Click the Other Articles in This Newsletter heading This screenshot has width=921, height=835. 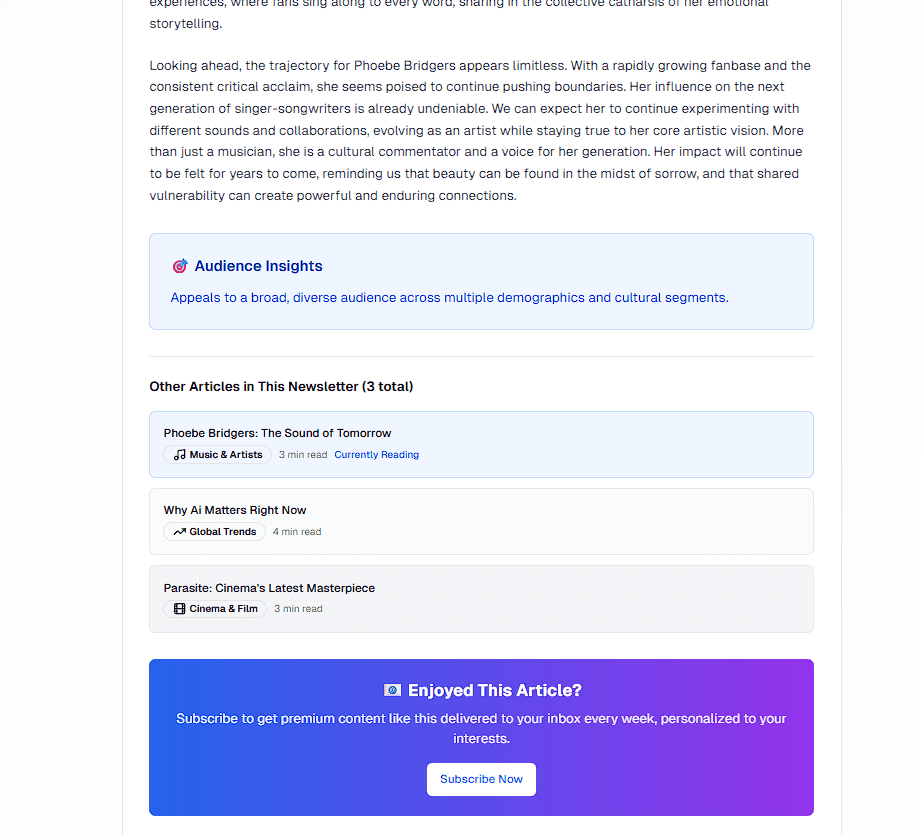click(x=281, y=386)
